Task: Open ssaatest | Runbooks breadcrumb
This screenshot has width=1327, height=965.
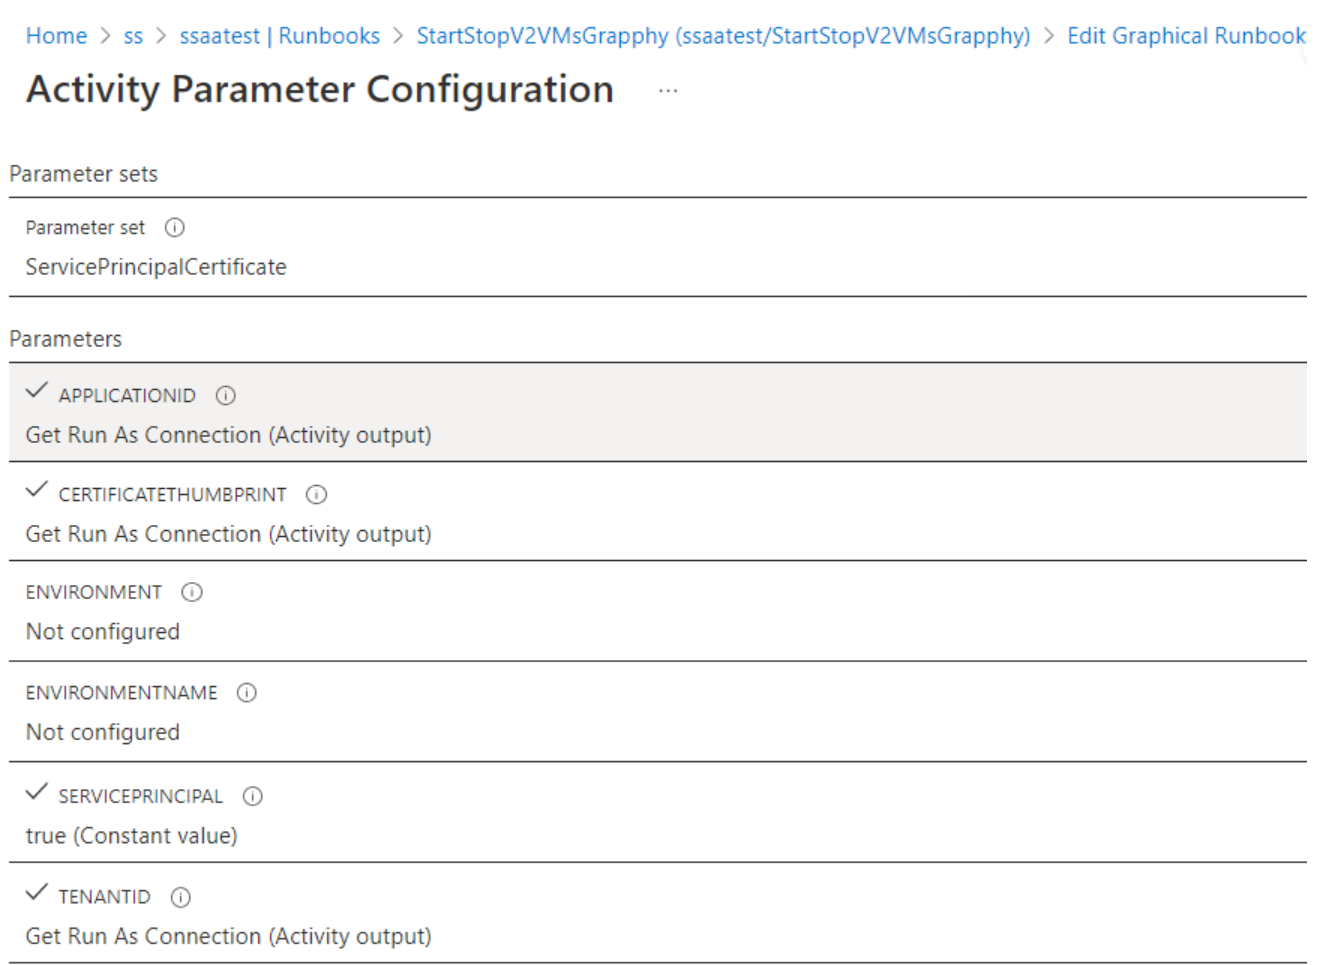Action: 280,36
